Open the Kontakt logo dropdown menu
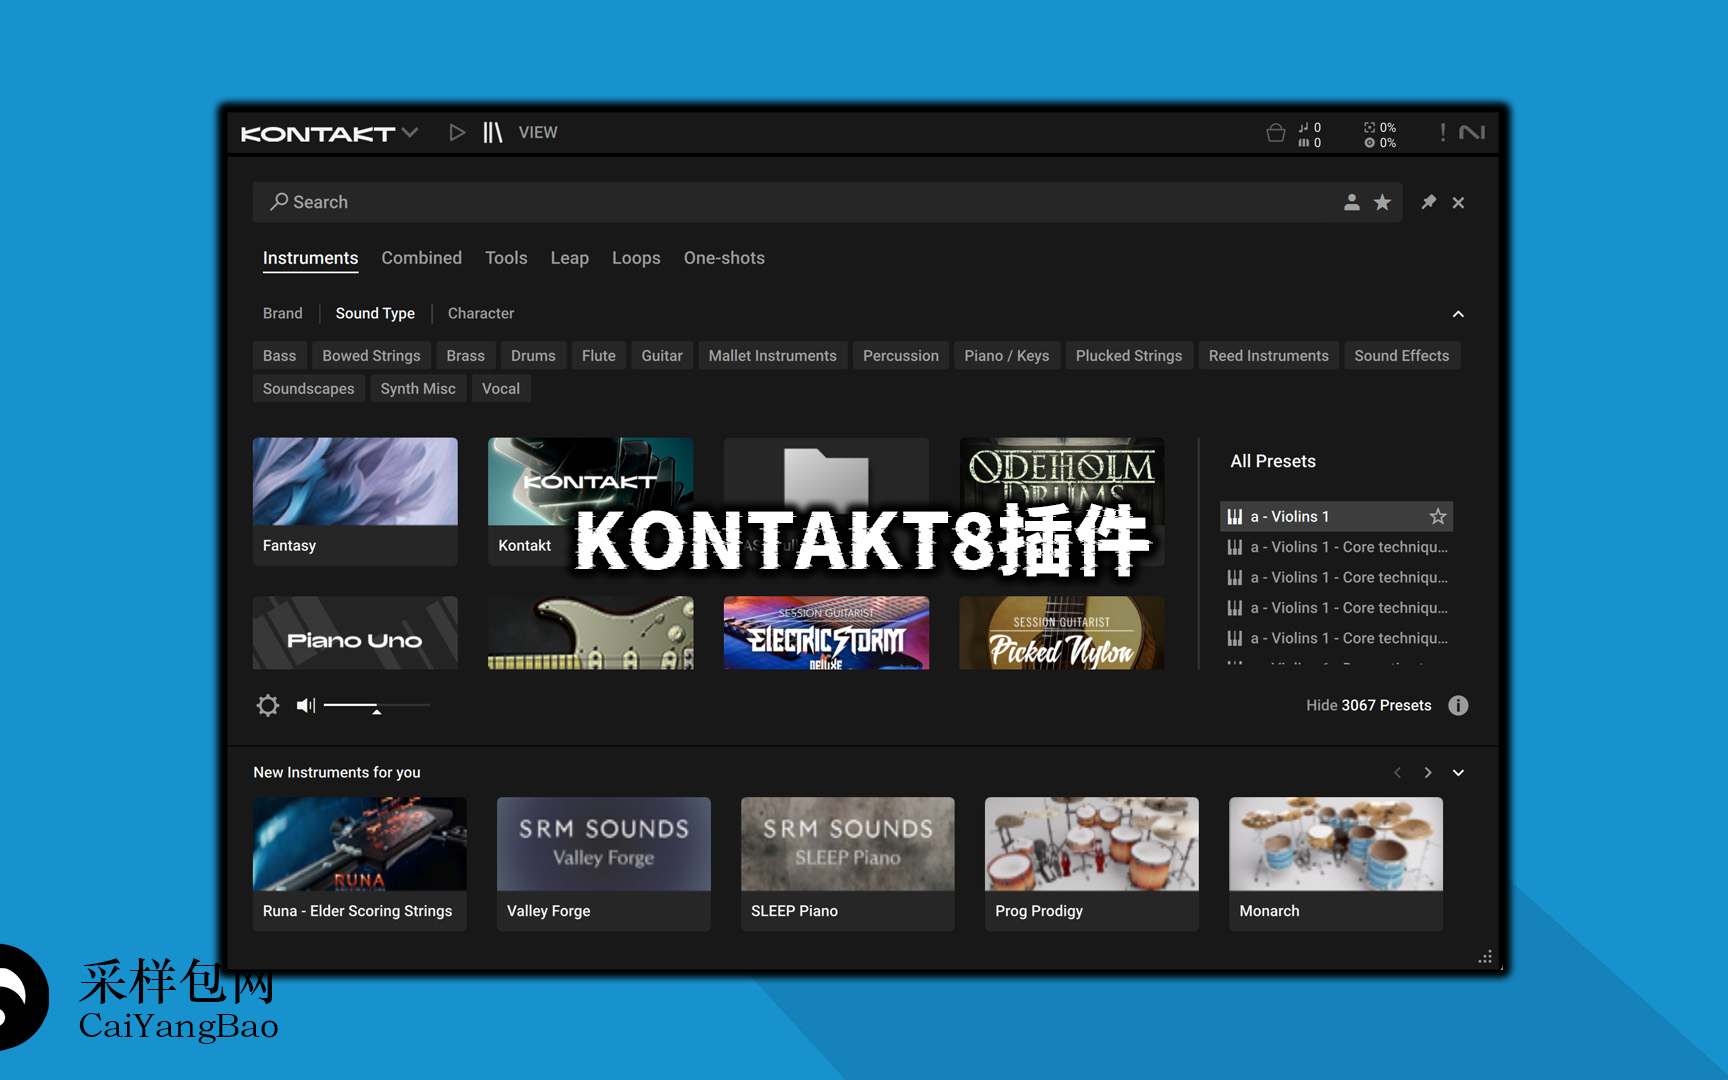 (409, 132)
